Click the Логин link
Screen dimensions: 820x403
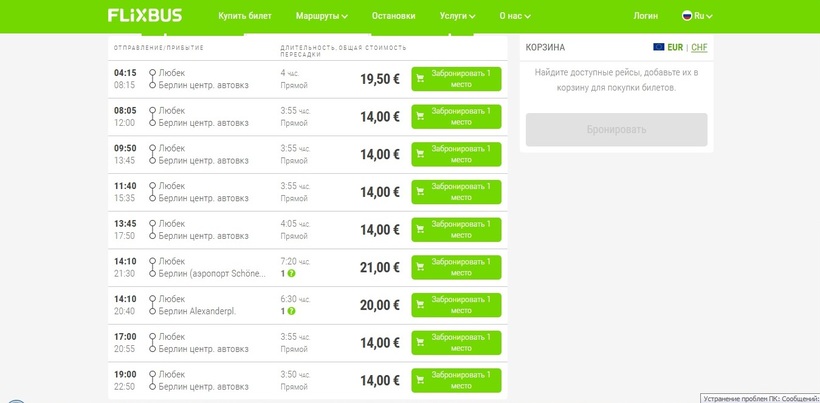click(646, 16)
